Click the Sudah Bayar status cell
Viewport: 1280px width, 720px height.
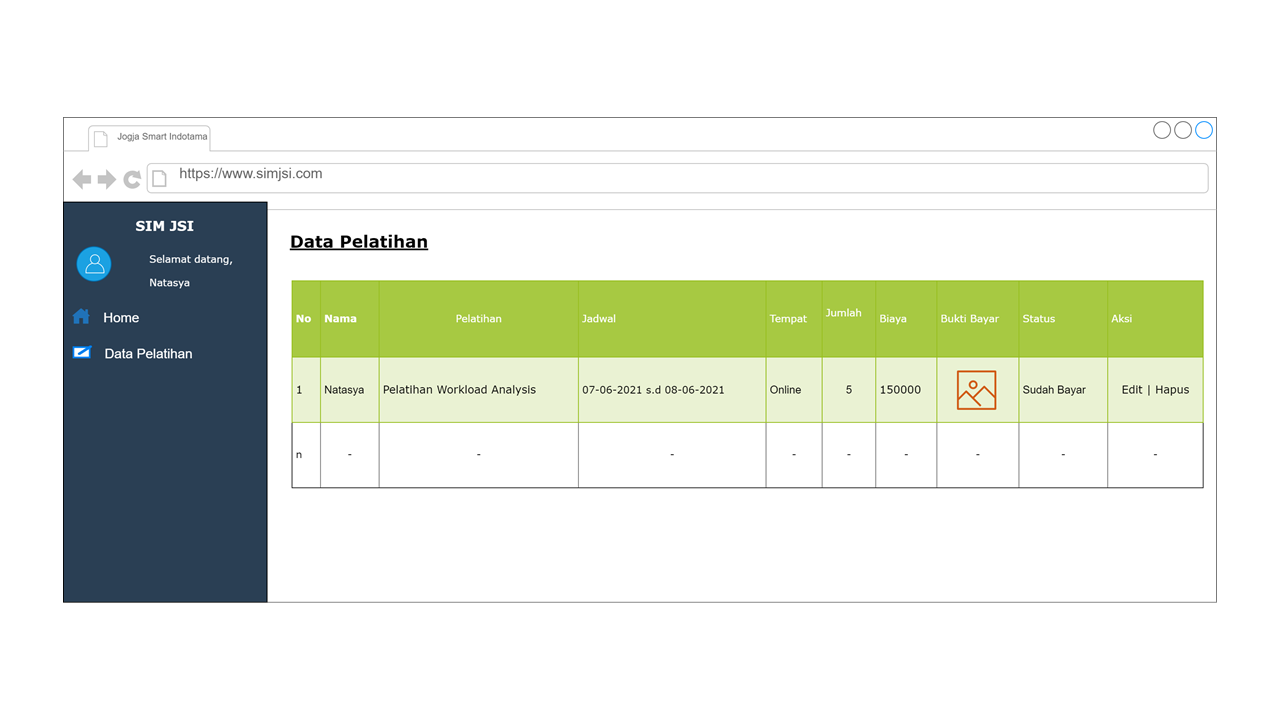pyautogui.click(x=1054, y=390)
